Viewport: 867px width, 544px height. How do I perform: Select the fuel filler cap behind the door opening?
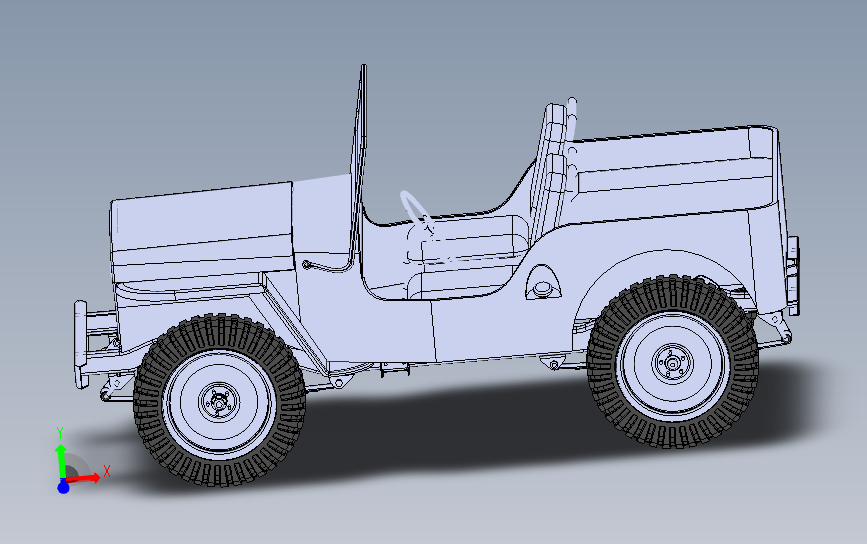tap(542, 285)
